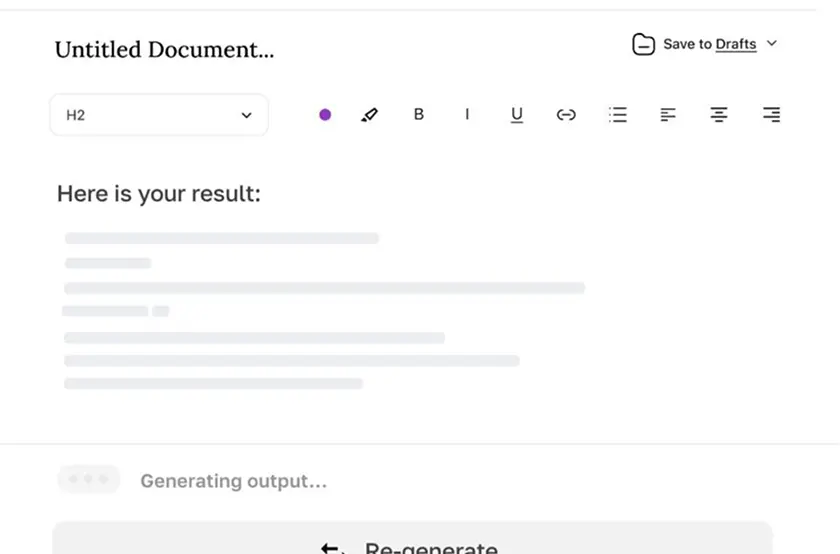Click the "Here is your result:" heading
This screenshot has height=554, width=840.
tap(159, 193)
